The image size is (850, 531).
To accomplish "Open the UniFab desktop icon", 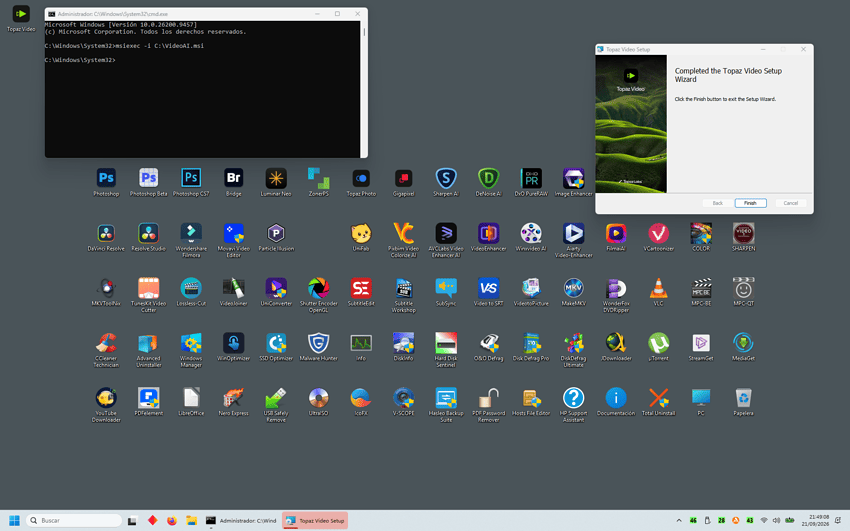I will point(361,237).
